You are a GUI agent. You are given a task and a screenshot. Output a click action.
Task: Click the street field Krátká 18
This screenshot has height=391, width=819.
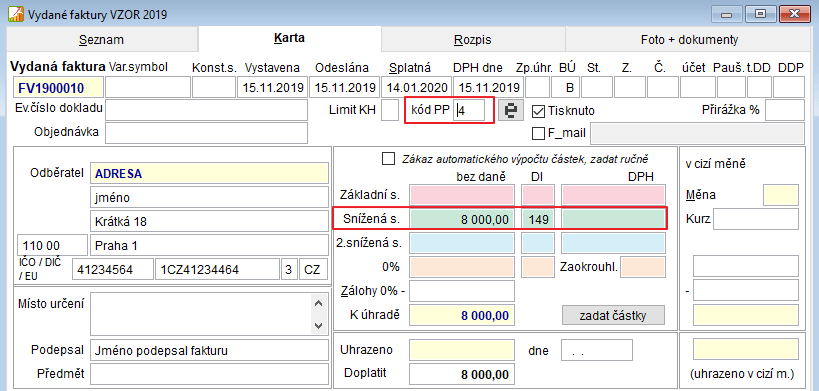209,221
